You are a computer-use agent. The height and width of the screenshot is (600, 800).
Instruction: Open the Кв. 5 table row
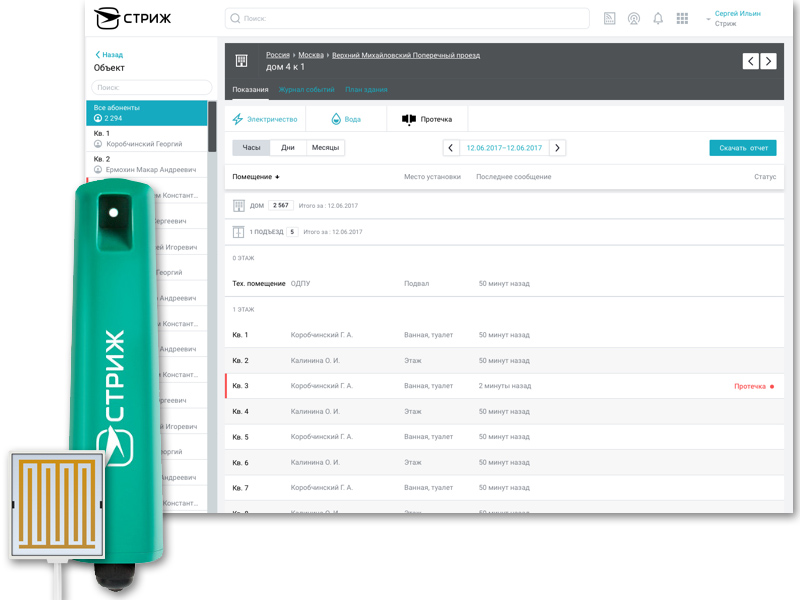pos(504,437)
